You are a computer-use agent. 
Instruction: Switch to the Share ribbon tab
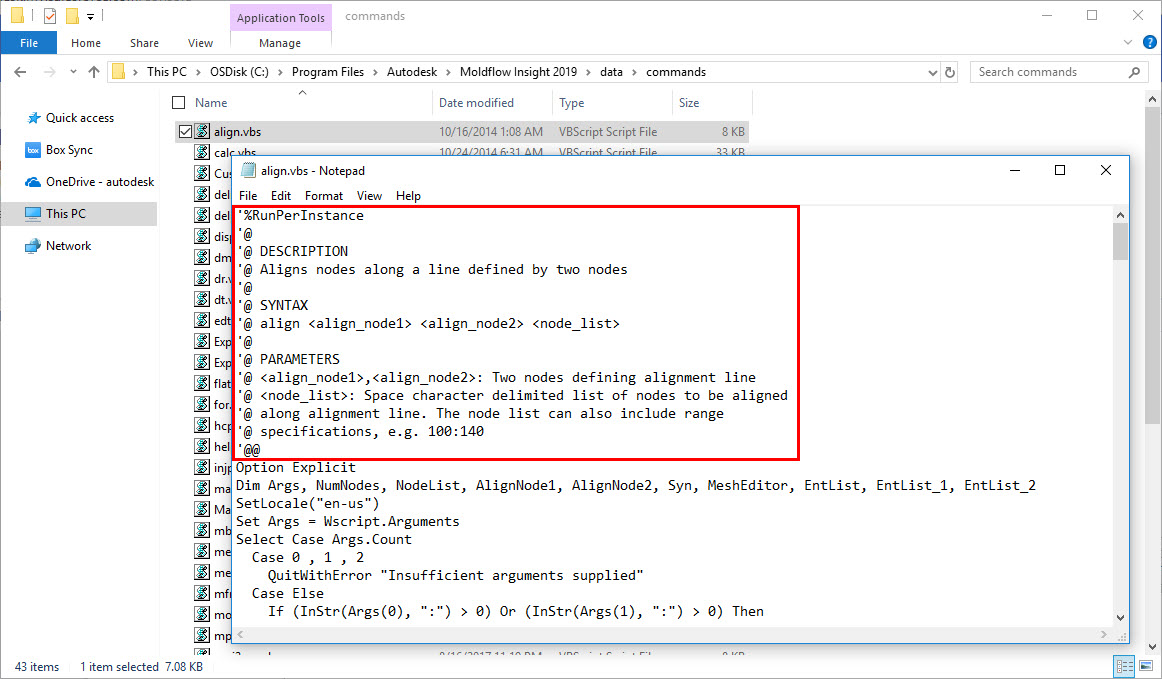[x=145, y=43]
